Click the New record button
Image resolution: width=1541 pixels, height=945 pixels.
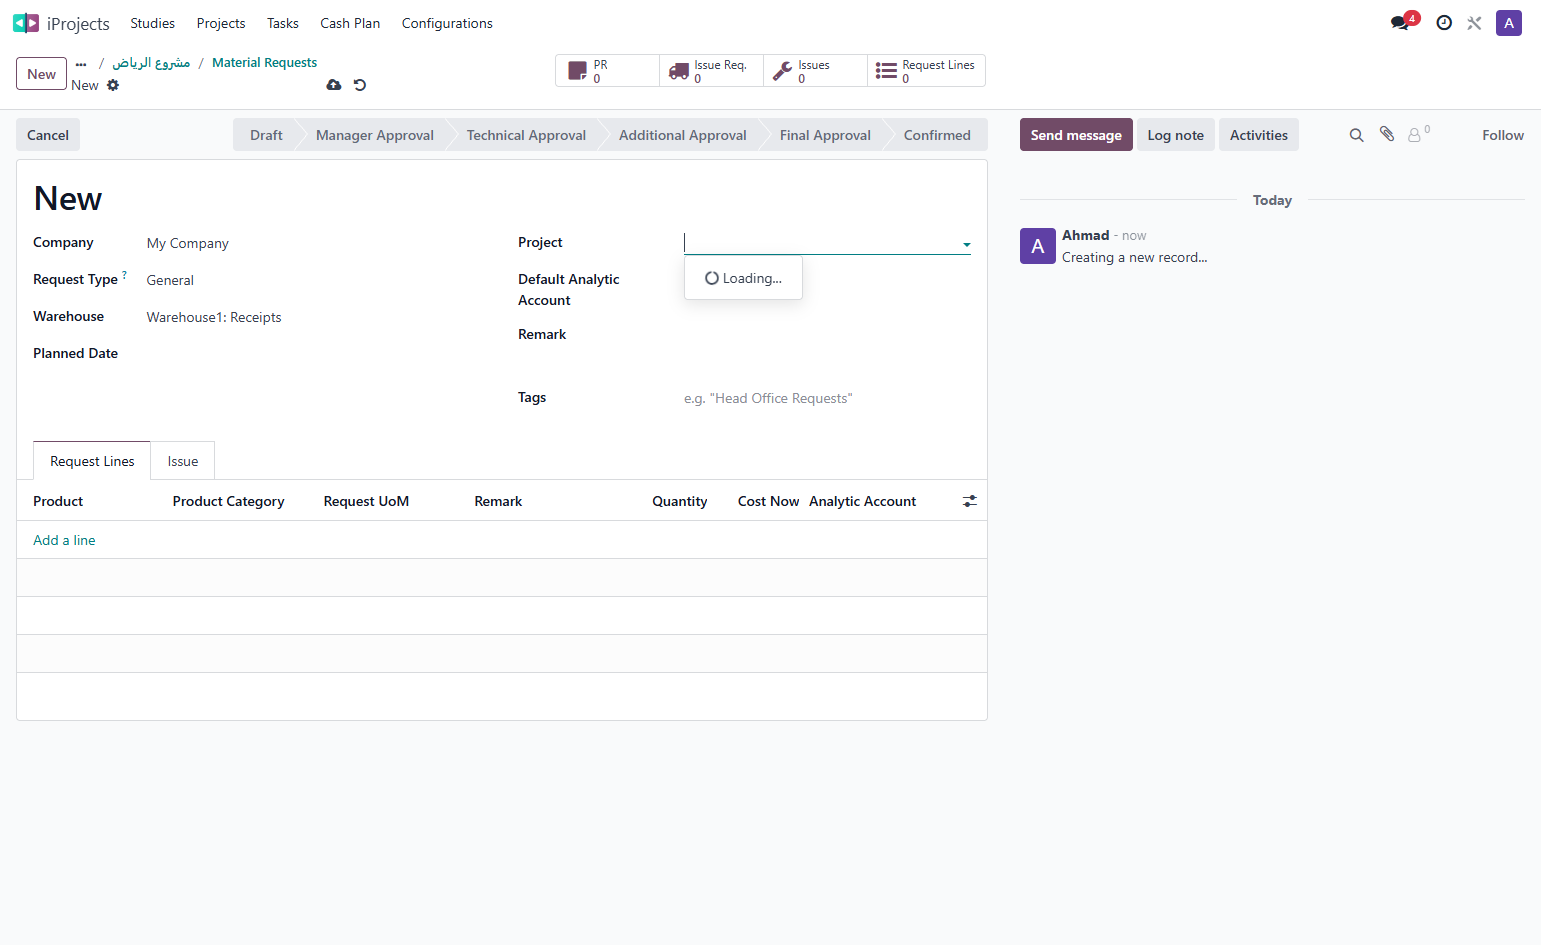point(42,74)
